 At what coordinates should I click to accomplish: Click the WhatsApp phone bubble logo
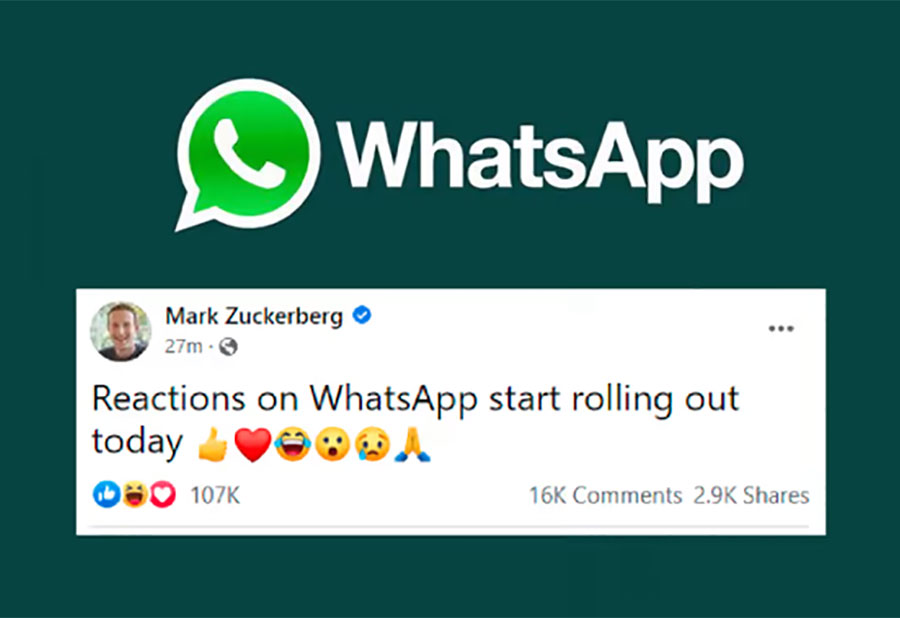247,155
